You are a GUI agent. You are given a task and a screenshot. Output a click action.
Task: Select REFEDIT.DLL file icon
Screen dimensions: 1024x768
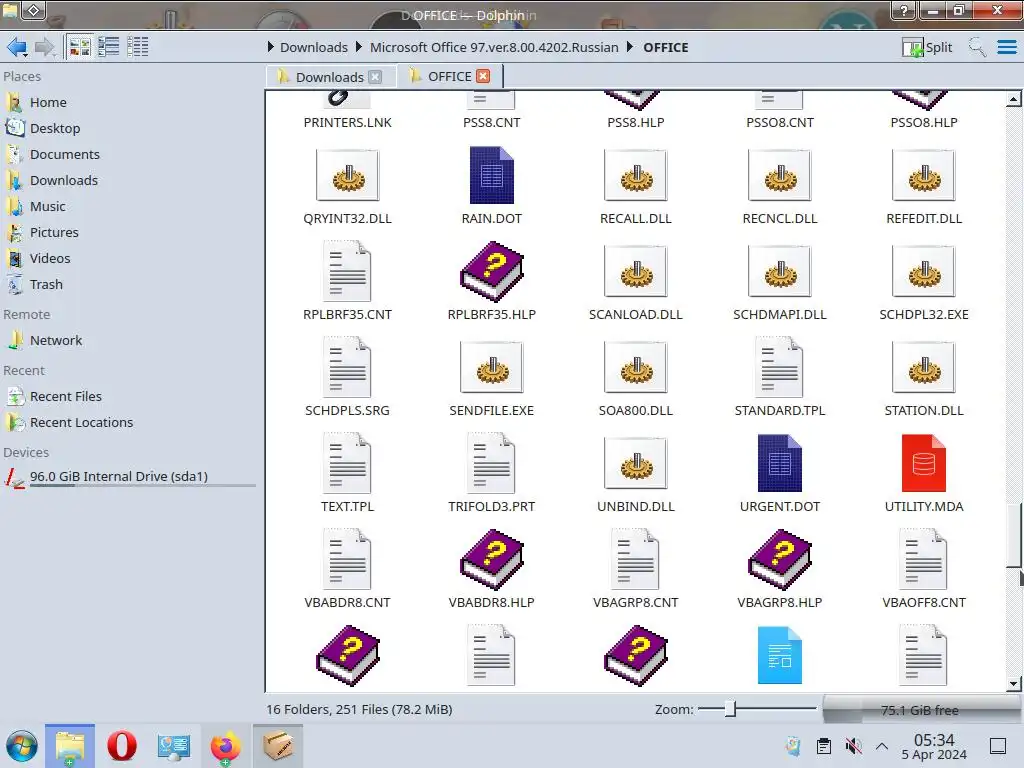pyautogui.click(x=924, y=176)
